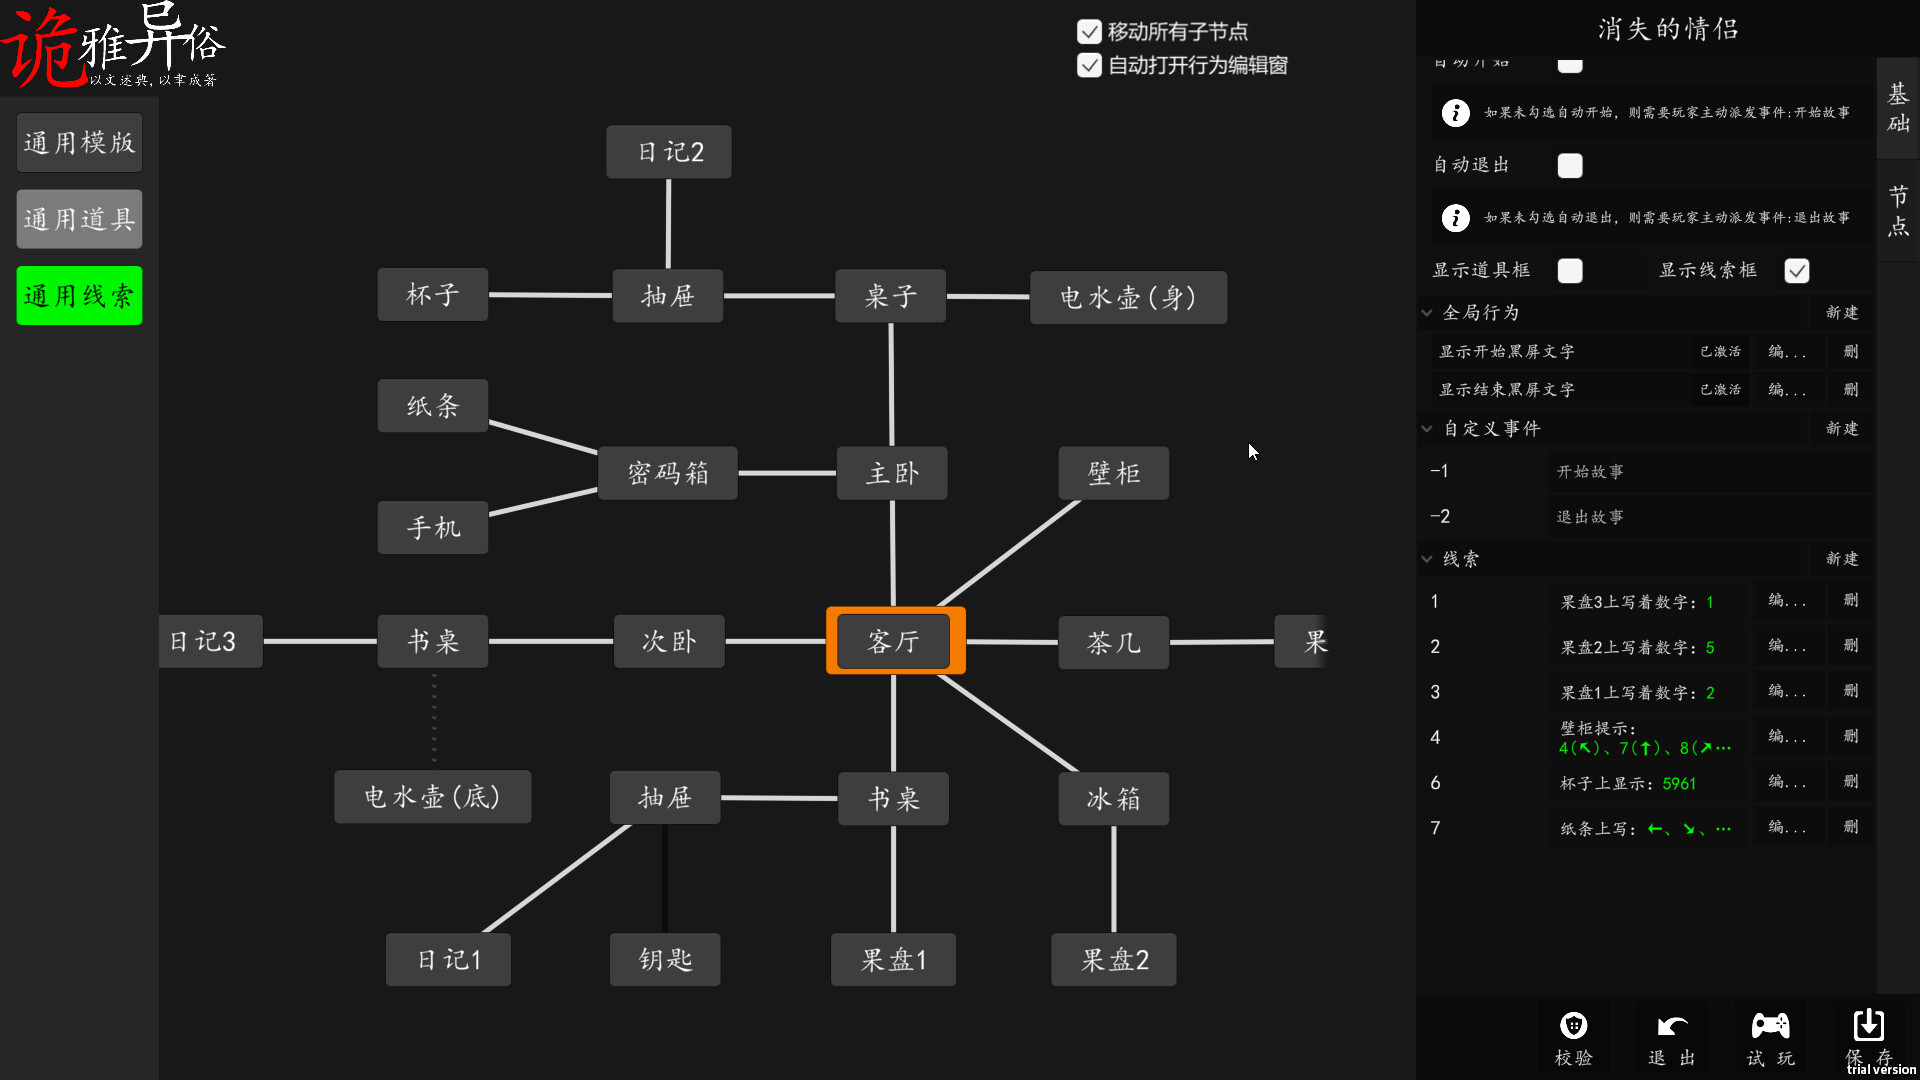The height and width of the screenshot is (1080, 1920).
Task: Collapse the 线索 section
Action: click(1428, 559)
